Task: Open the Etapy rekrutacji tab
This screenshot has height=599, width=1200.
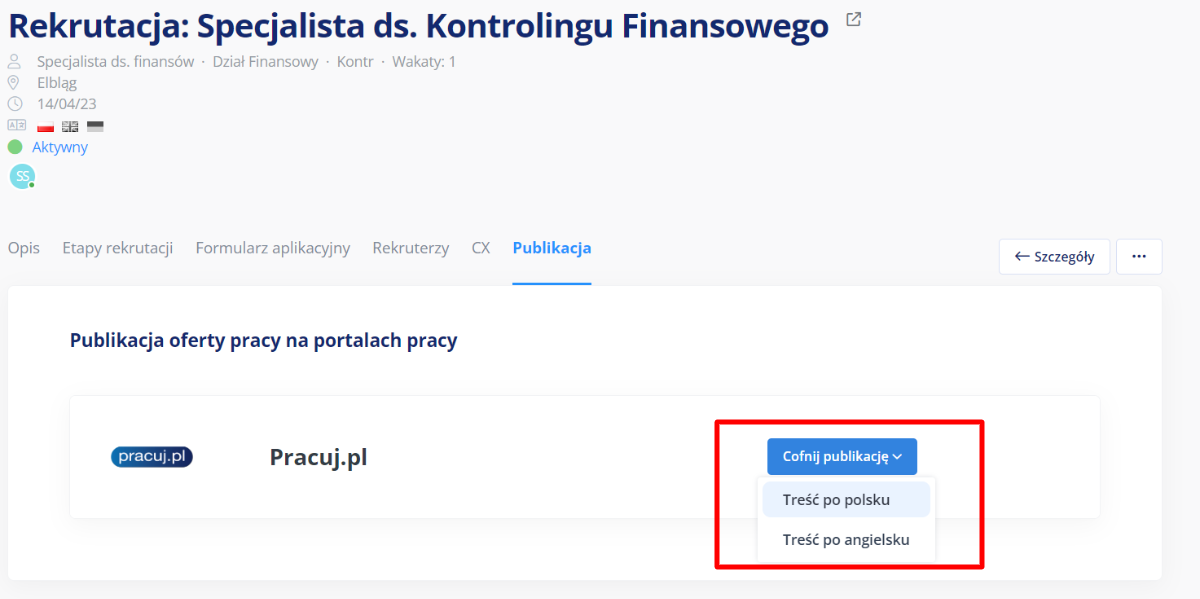Action: [117, 247]
